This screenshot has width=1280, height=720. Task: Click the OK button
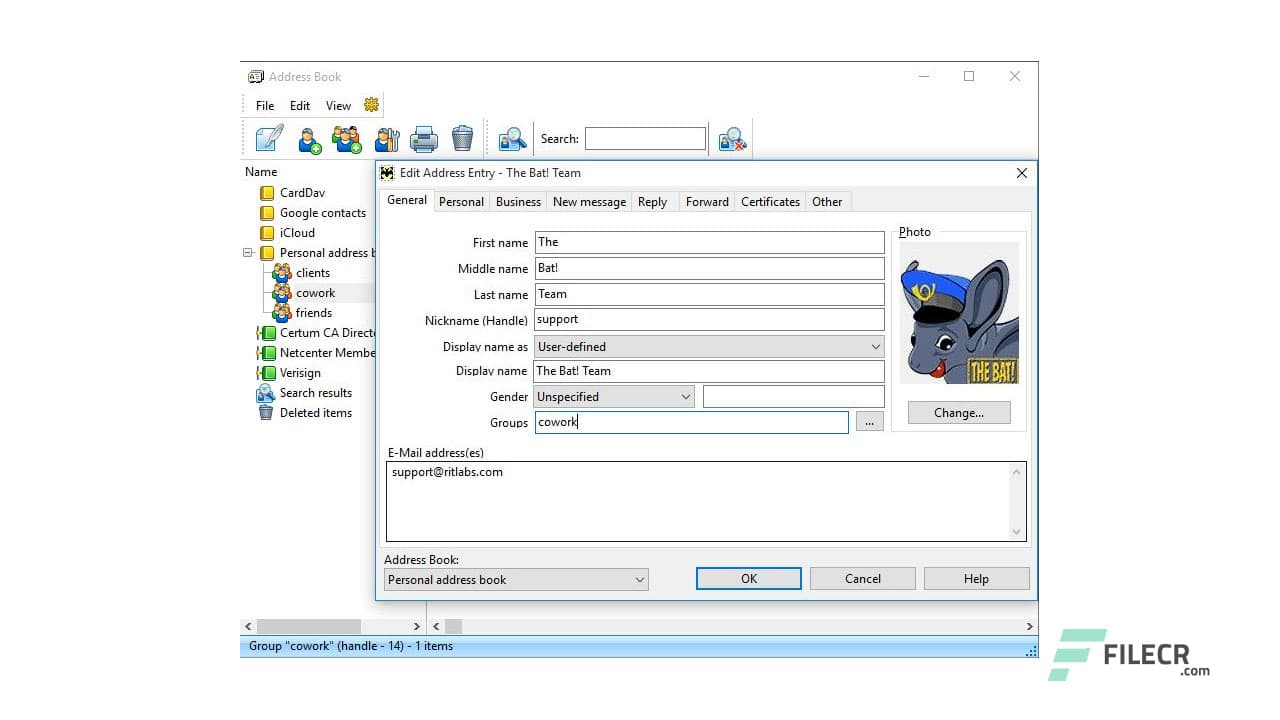[748, 578]
